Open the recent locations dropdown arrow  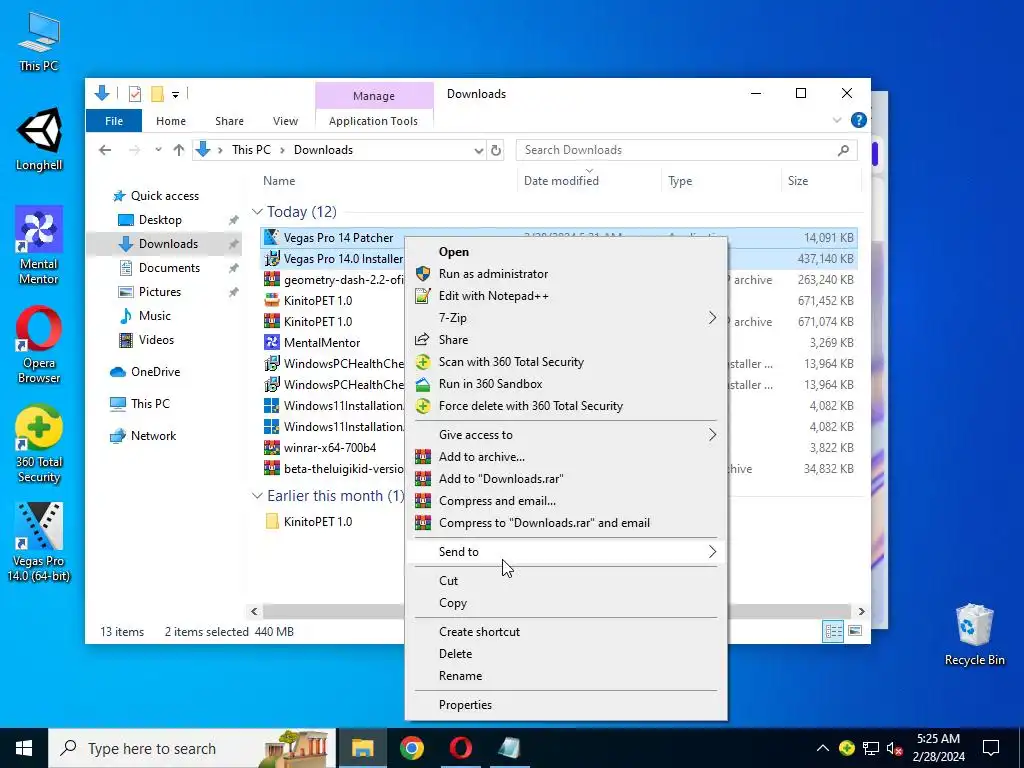[158, 150]
